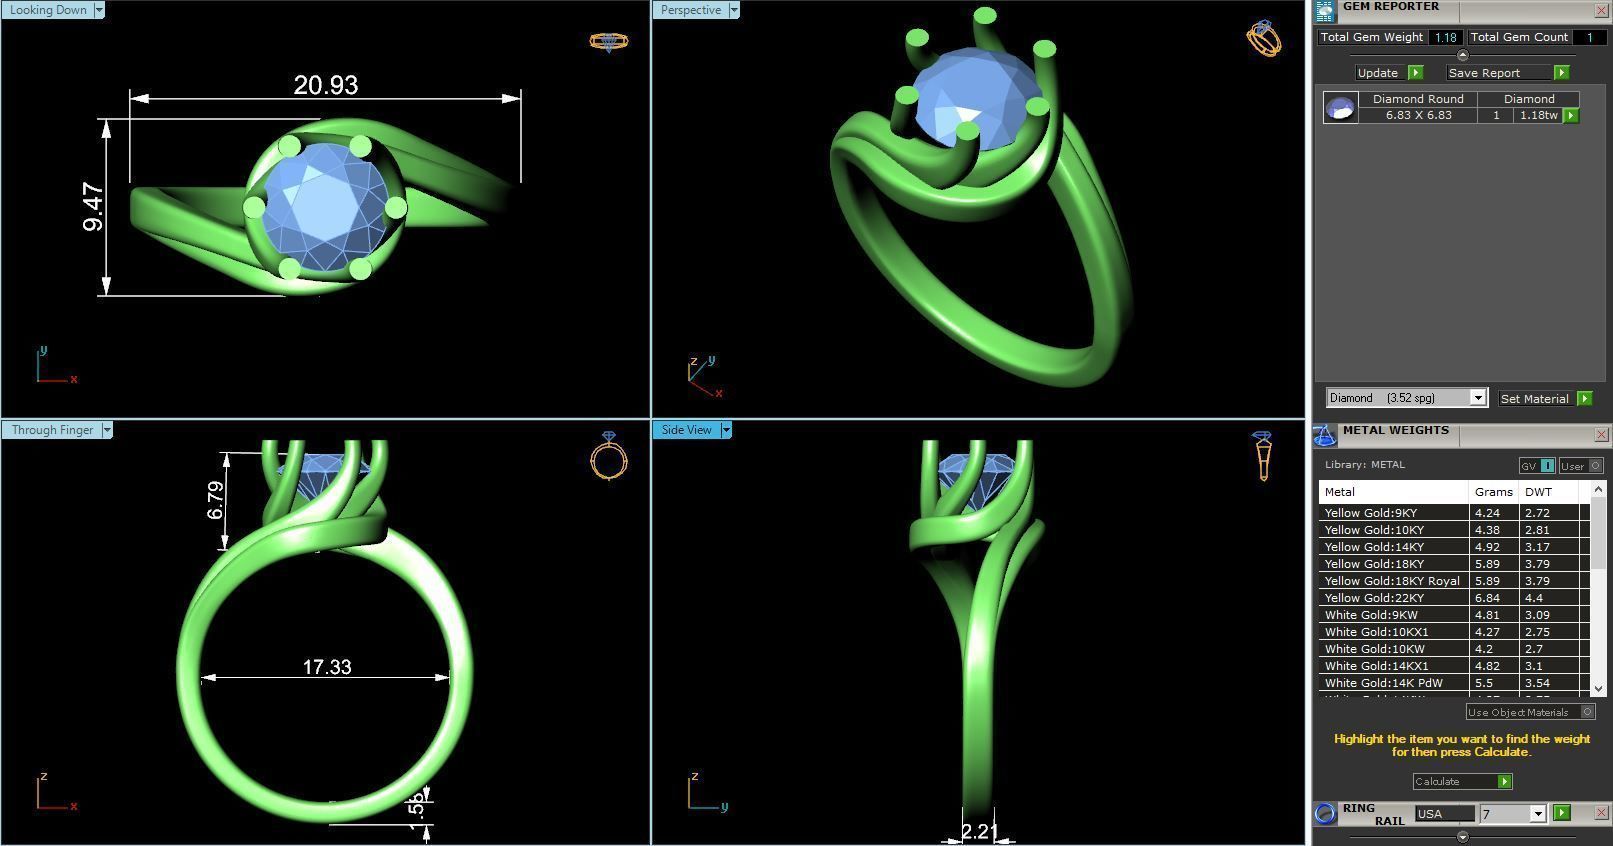Click the Ring Rail circle icon

coord(1325,813)
